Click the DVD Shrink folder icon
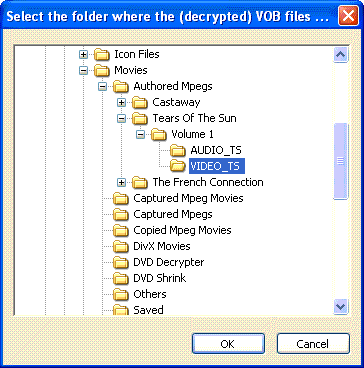This screenshot has width=364, height=368. [x=121, y=279]
